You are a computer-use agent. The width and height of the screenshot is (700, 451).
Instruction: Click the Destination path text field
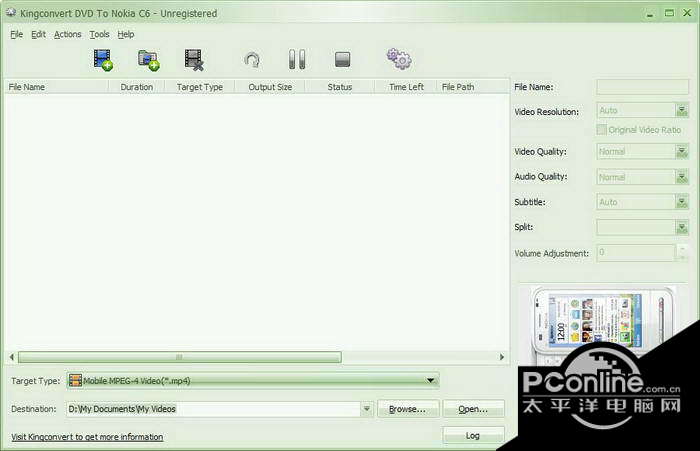point(213,409)
